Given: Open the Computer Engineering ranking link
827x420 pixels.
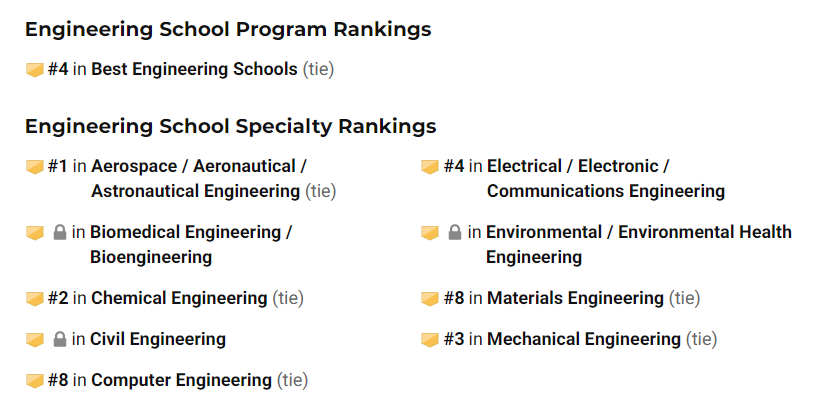Looking at the screenshot, I should (181, 381).
